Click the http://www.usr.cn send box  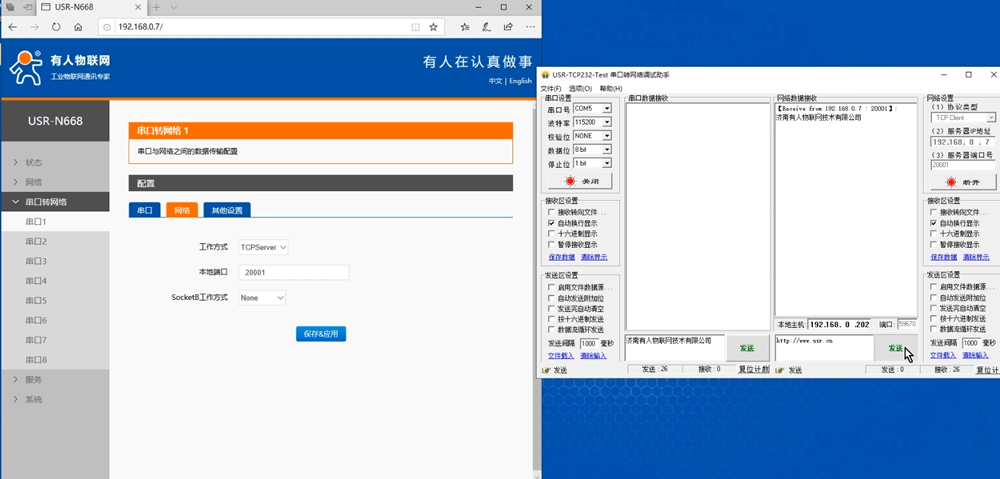pyautogui.click(x=824, y=348)
